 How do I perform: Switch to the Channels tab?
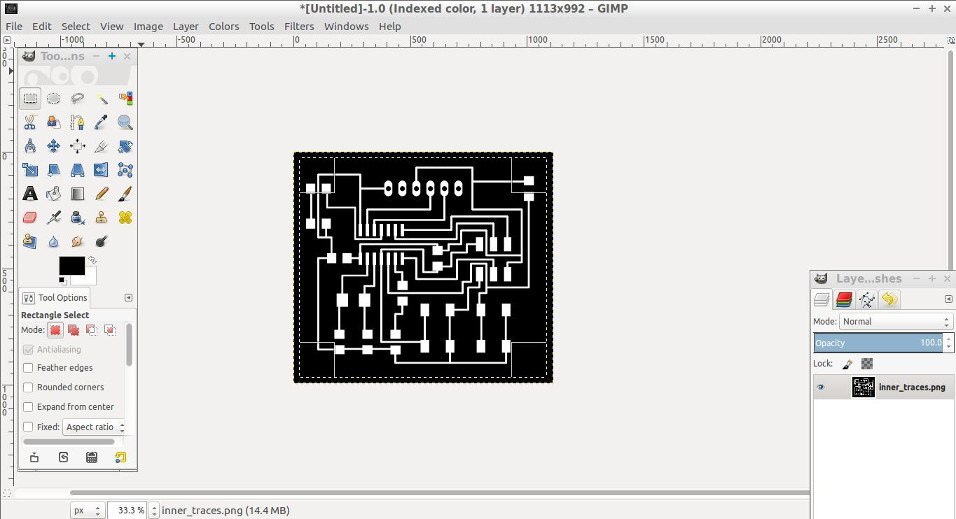coord(844,299)
